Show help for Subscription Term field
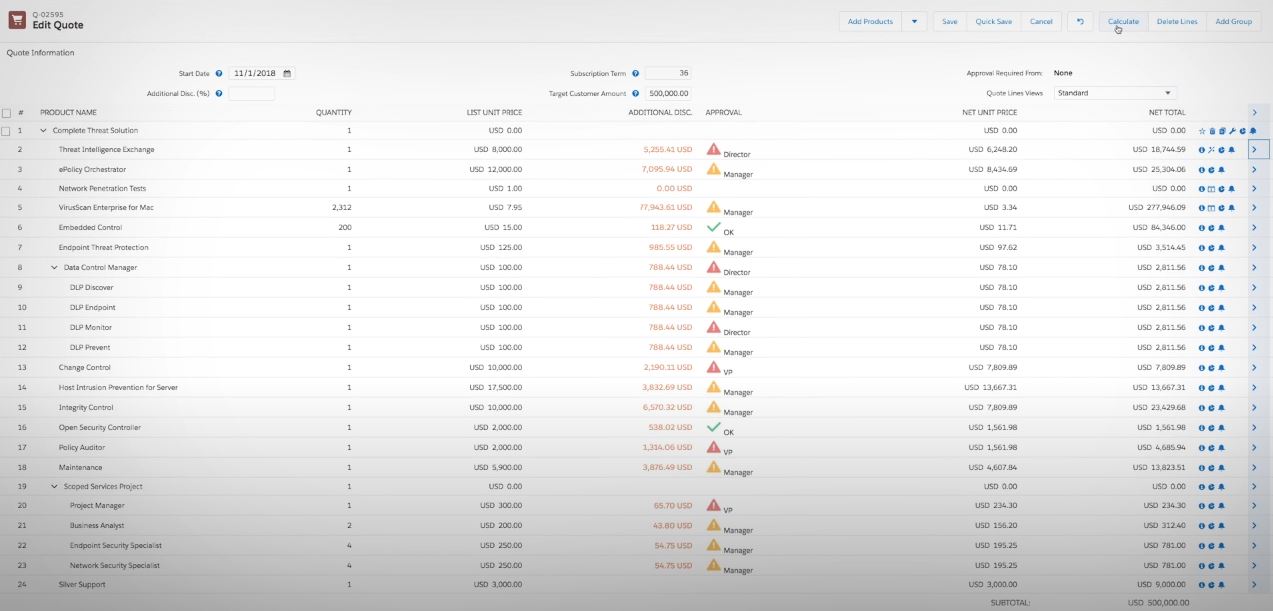The width and height of the screenshot is (1273, 611). (635, 74)
